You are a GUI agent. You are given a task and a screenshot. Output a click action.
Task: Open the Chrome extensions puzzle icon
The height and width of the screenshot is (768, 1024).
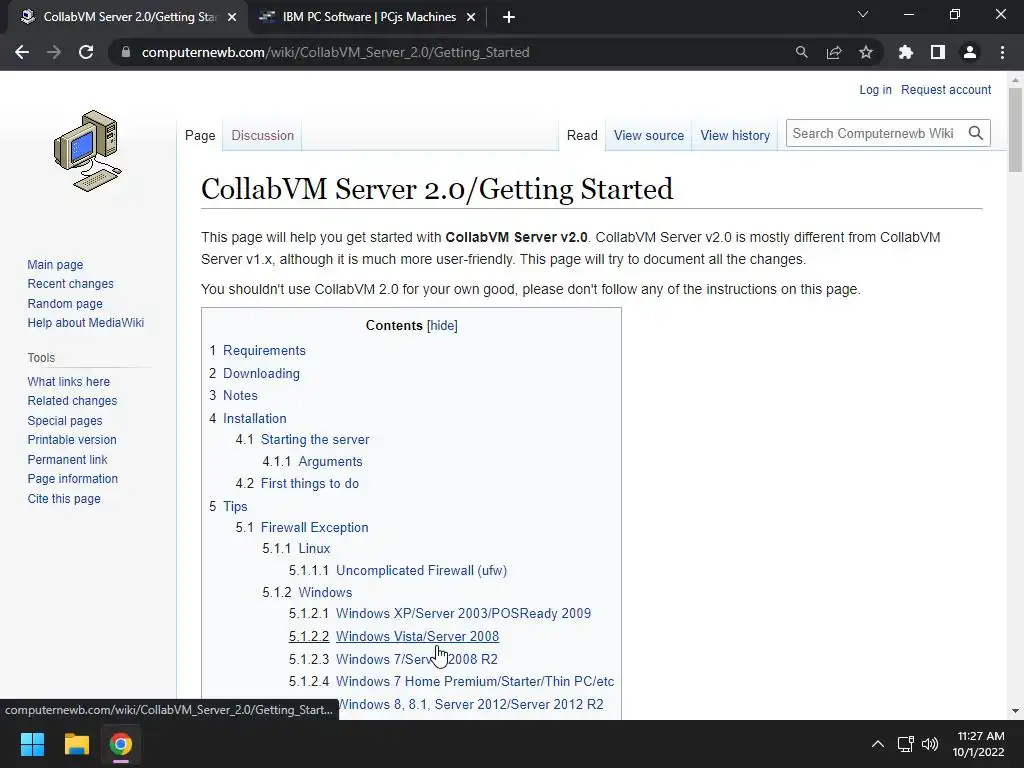(905, 52)
